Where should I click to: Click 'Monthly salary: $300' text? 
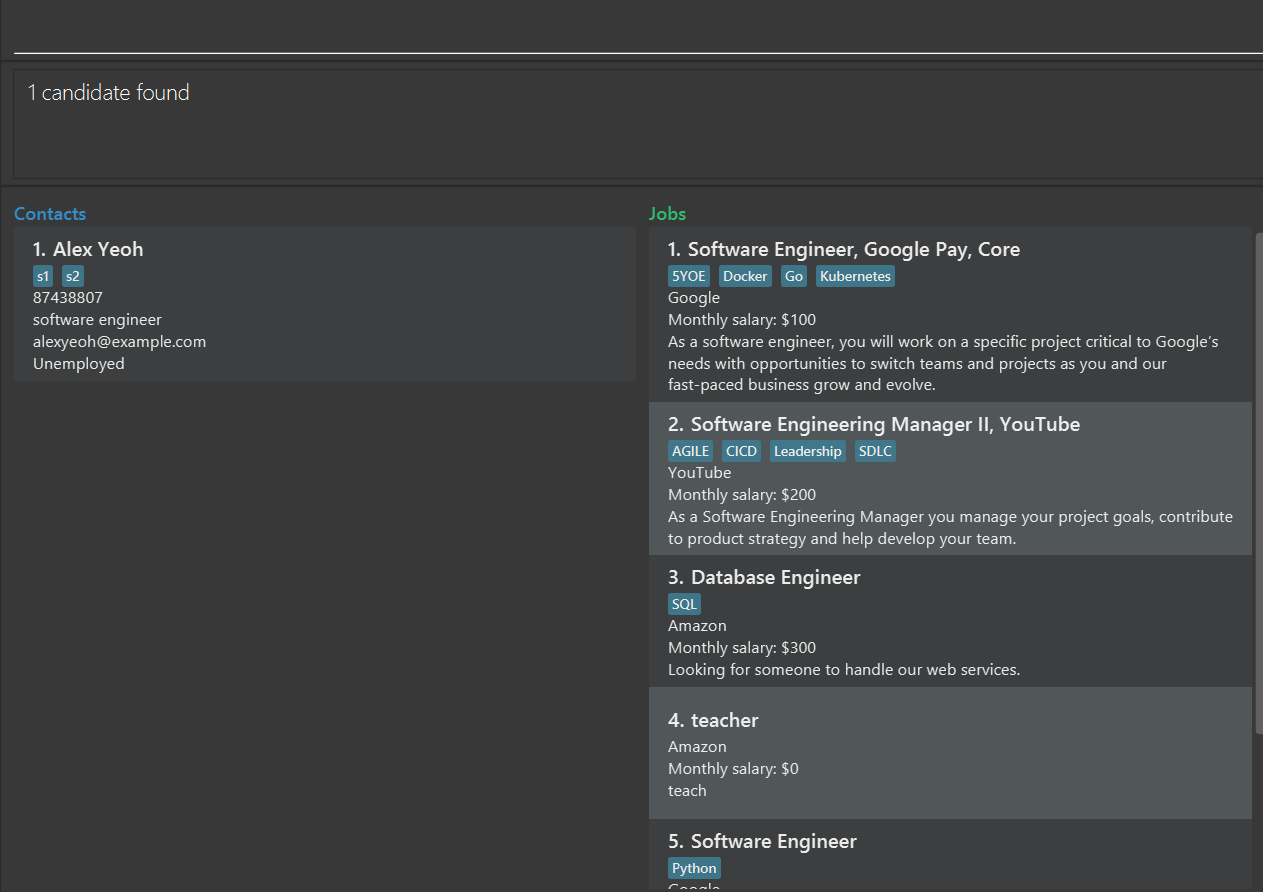[742, 648]
